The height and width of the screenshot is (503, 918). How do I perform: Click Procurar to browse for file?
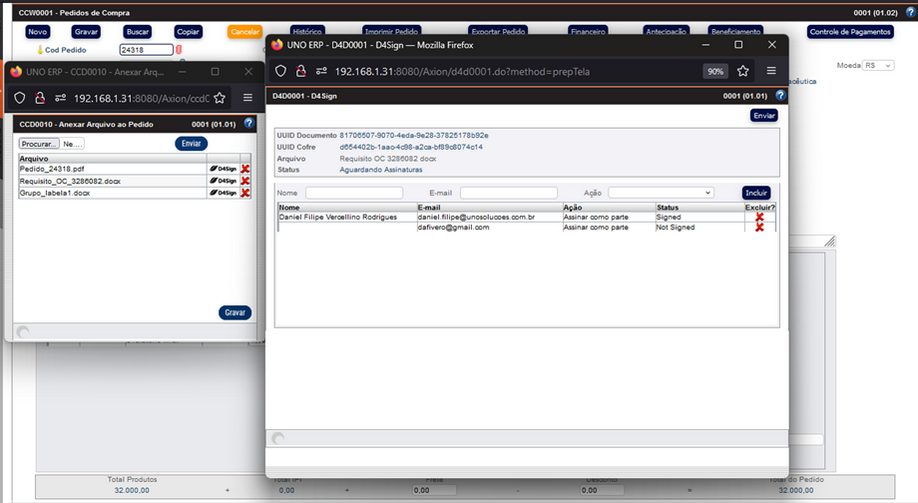pyautogui.click(x=39, y=144)
